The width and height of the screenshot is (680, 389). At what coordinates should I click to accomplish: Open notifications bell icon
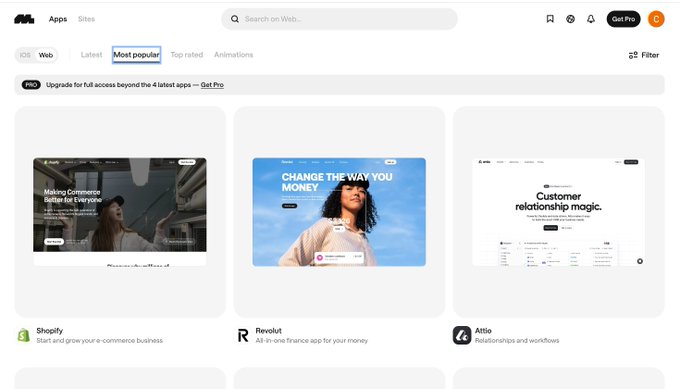point(591,19)
